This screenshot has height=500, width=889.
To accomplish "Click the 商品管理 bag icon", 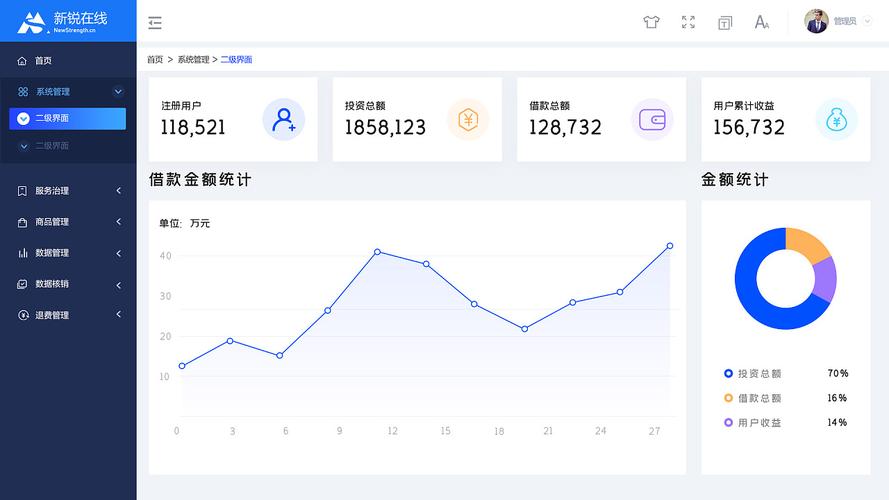I will coord(22,222).
